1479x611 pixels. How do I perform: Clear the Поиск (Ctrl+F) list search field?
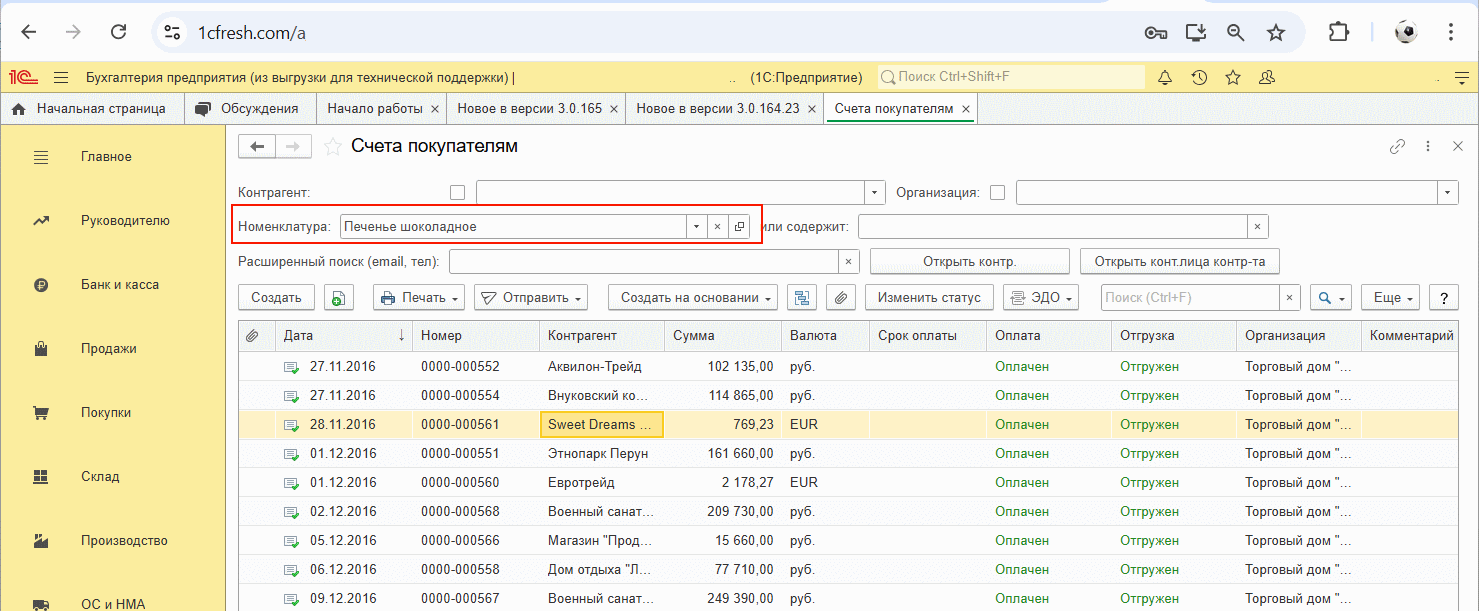tap(1290, 297)
